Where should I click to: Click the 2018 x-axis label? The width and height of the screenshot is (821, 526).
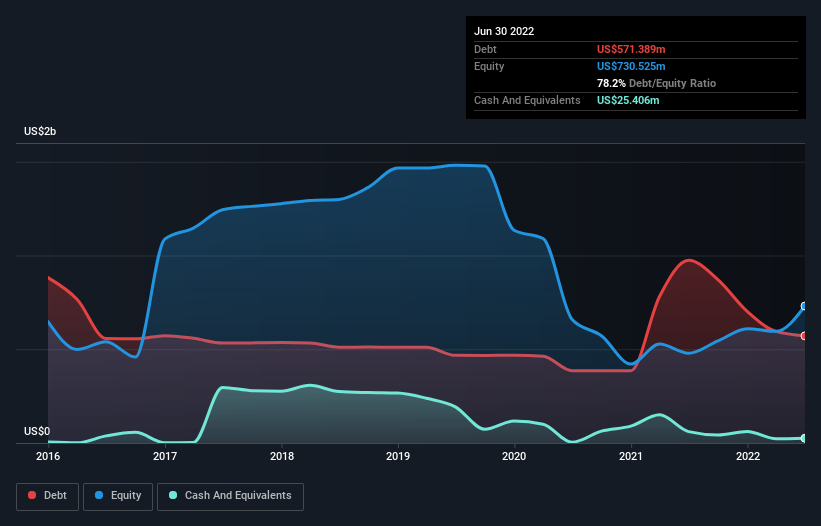click(x=282, y=456)
